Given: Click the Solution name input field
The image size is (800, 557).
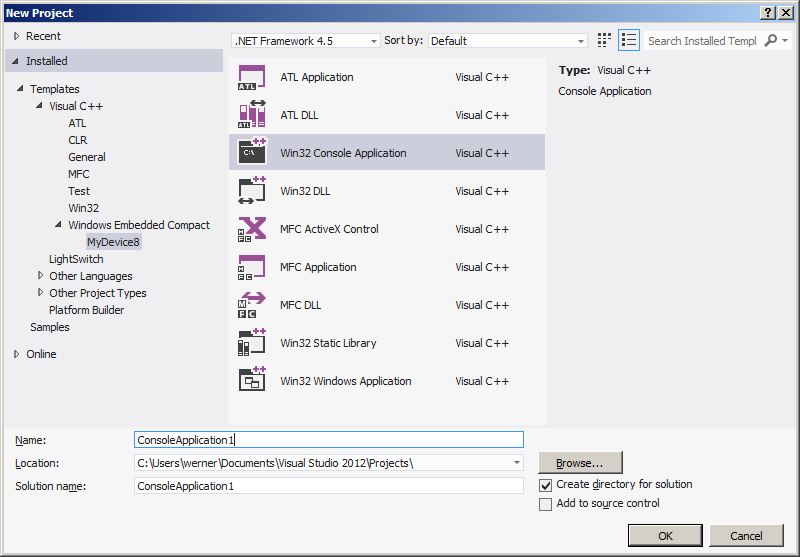Looking at the screenshot, I should pos(329,486).
